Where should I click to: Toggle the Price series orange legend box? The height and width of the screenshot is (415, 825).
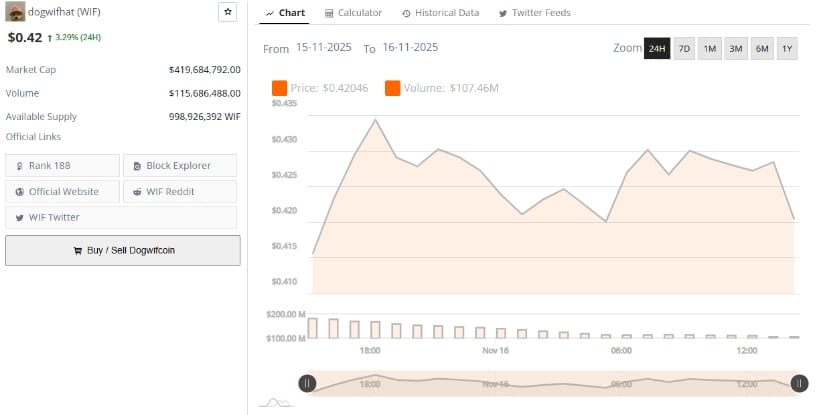tap(279, 88)
